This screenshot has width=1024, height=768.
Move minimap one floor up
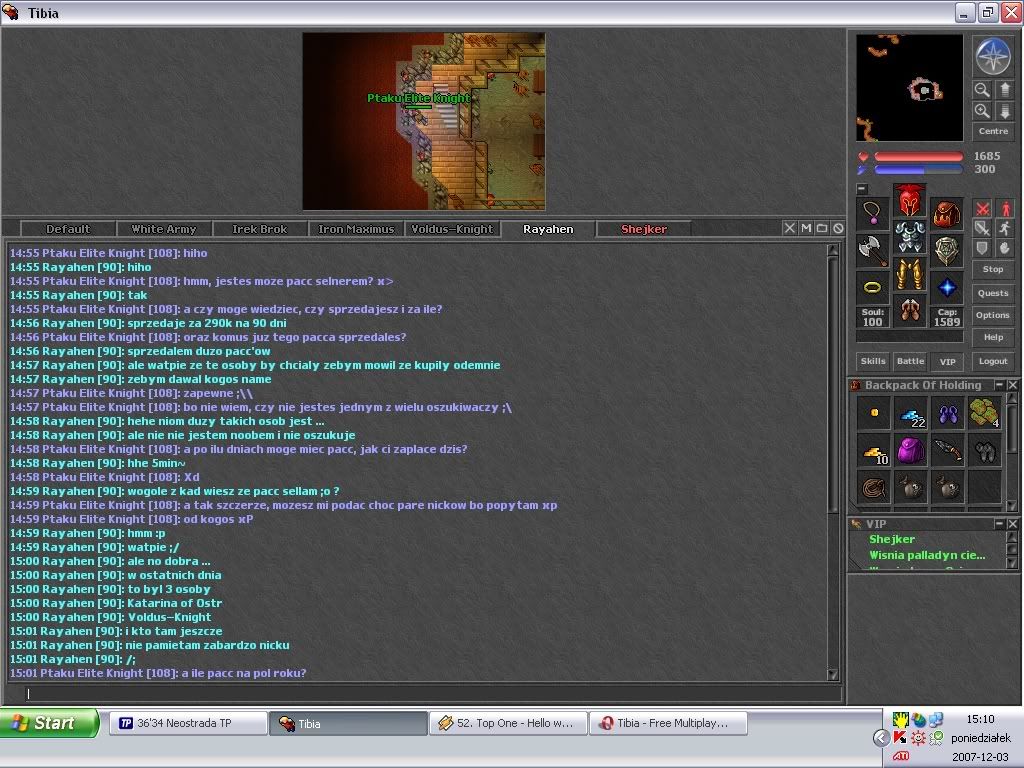(1005, 89)
